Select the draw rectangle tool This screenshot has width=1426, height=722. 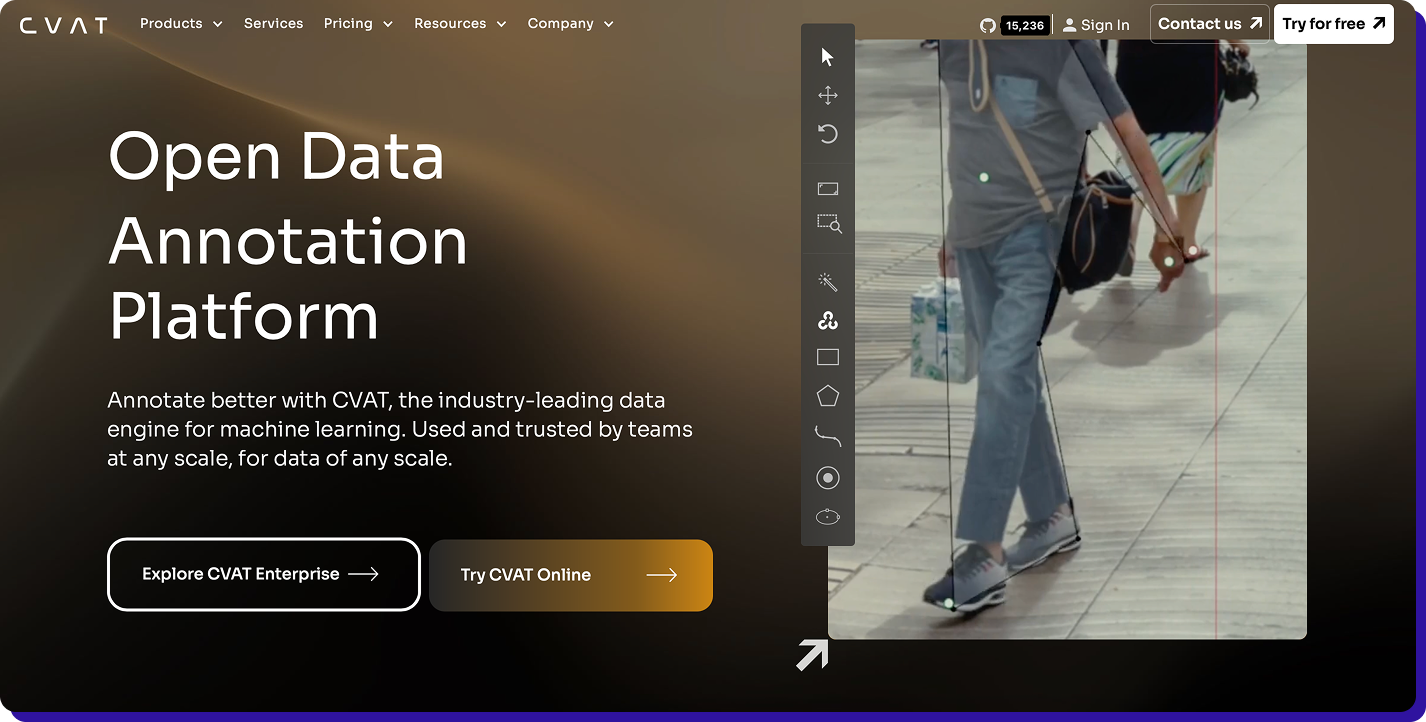click(827, 356)
